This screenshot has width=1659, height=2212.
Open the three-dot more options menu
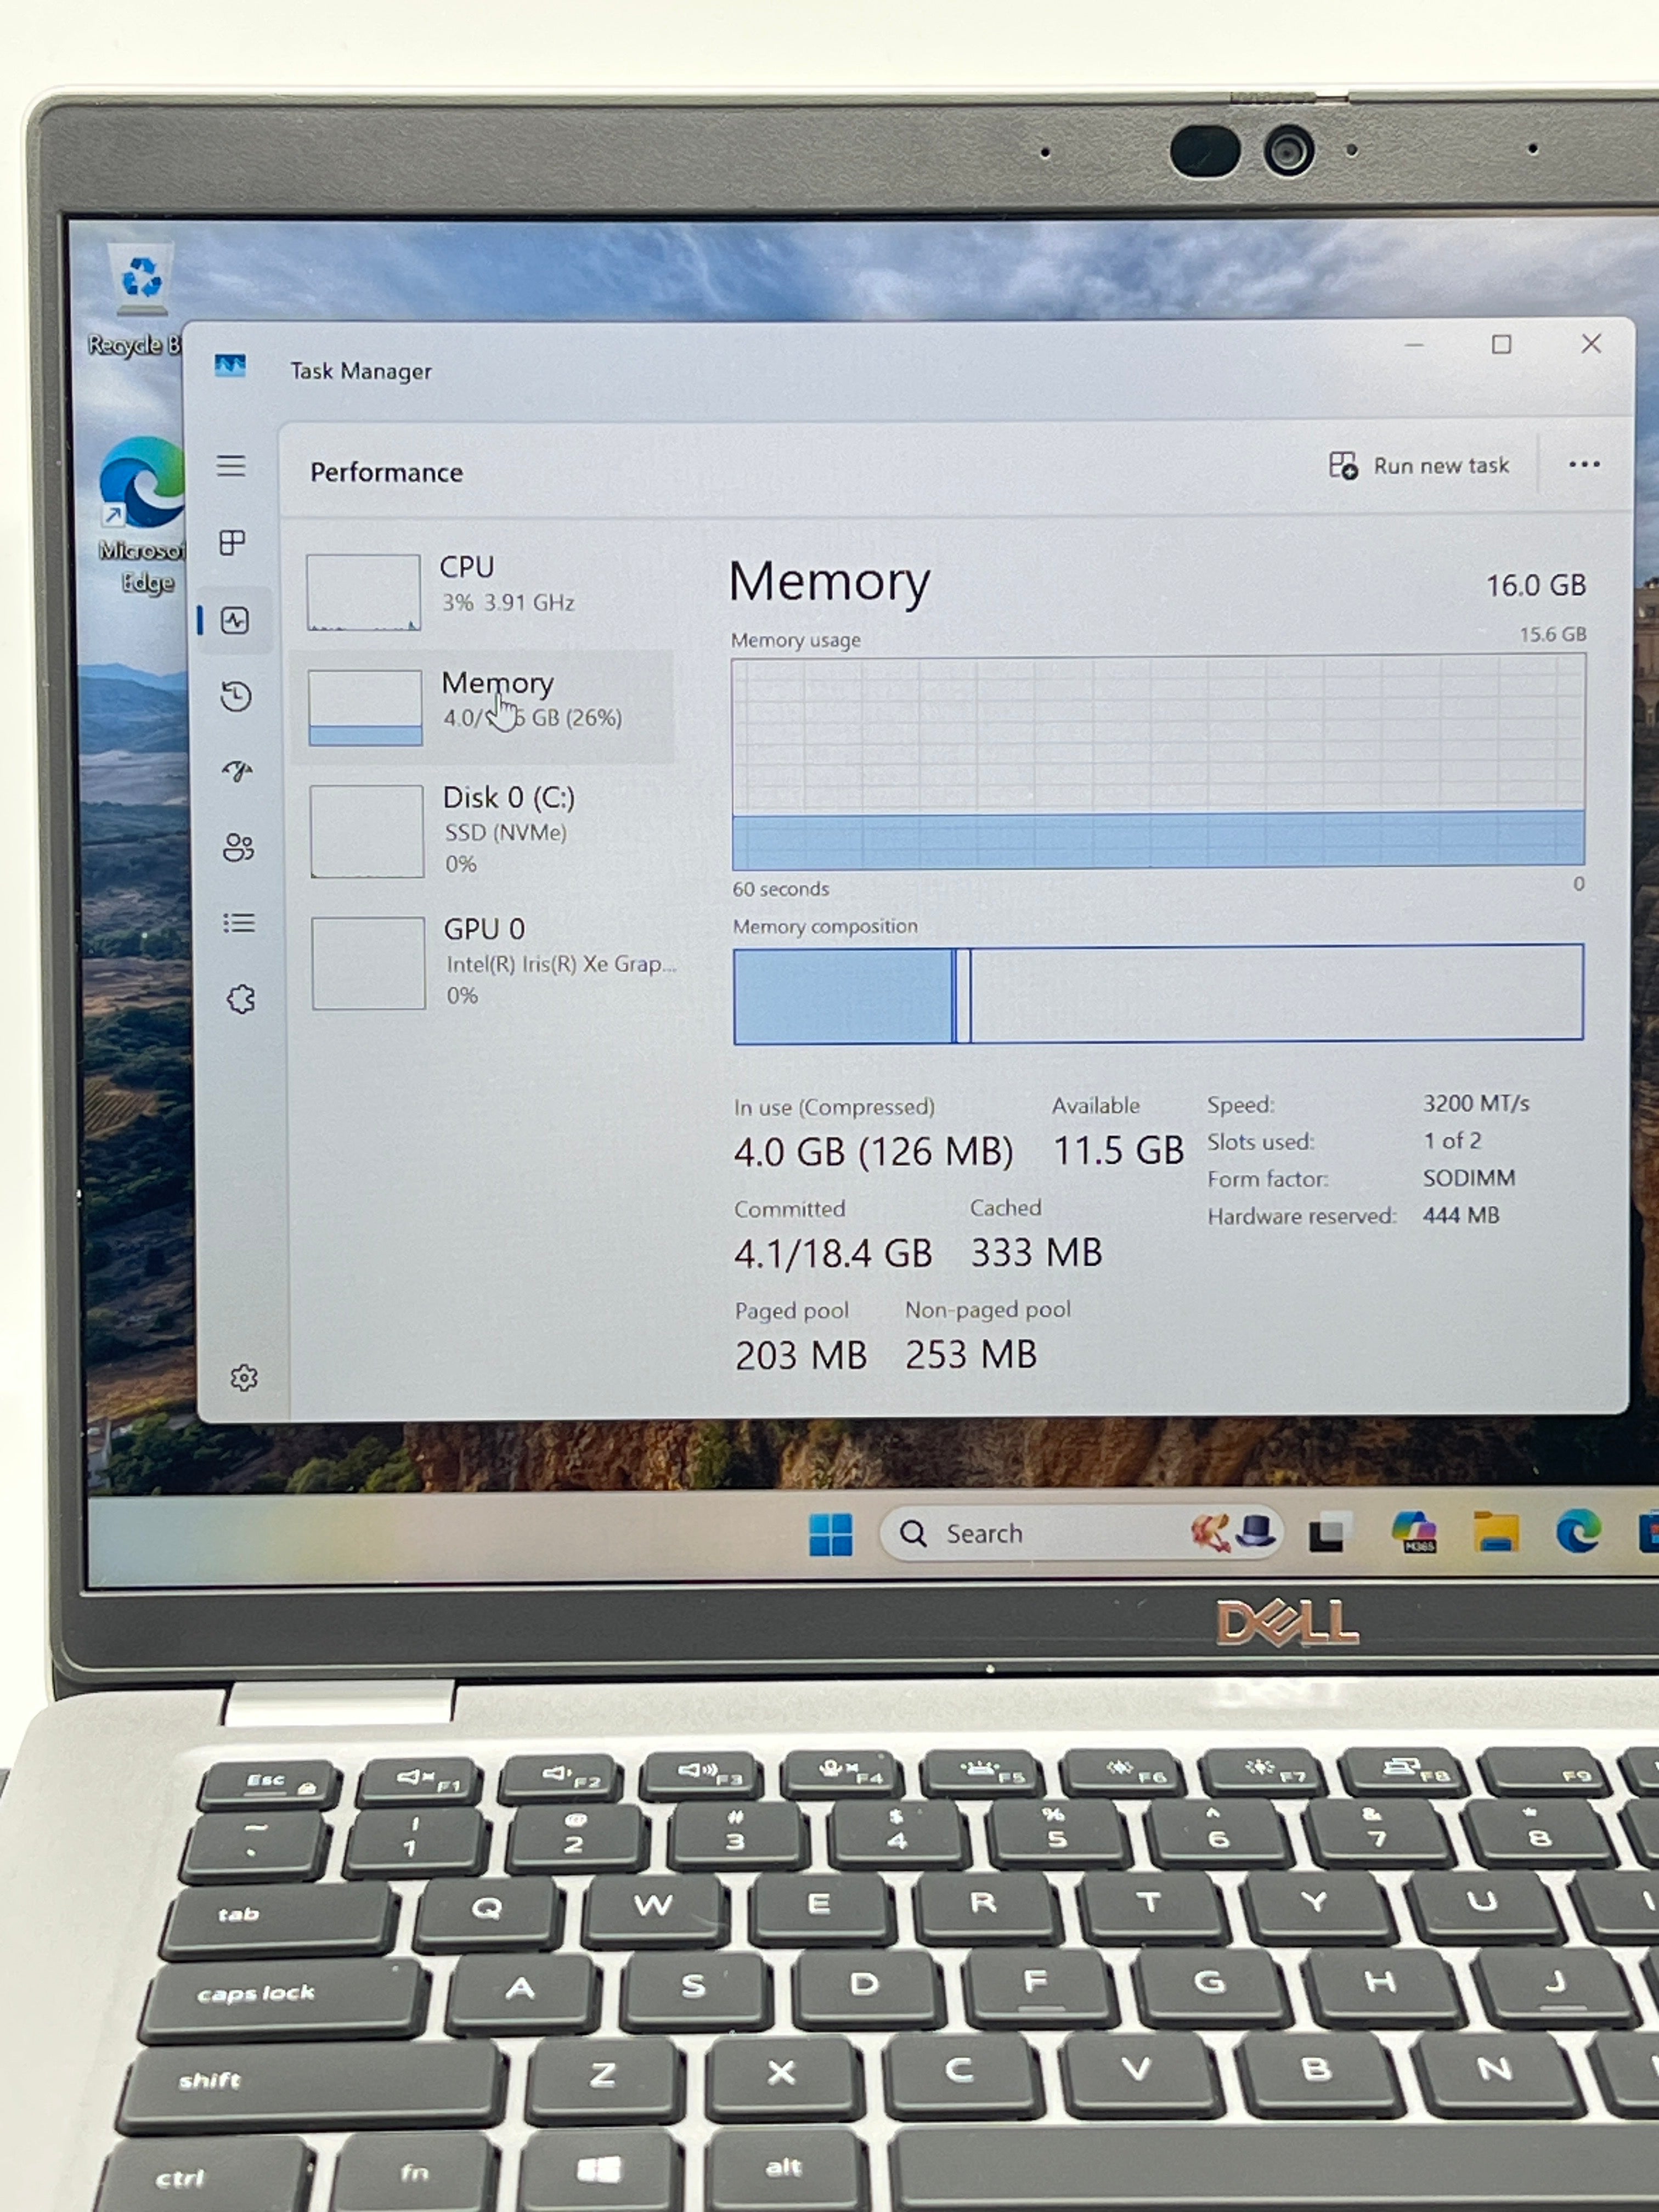1584,465
